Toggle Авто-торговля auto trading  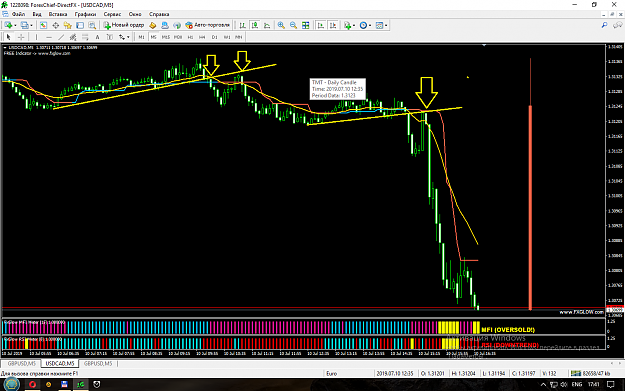[208, 25]
